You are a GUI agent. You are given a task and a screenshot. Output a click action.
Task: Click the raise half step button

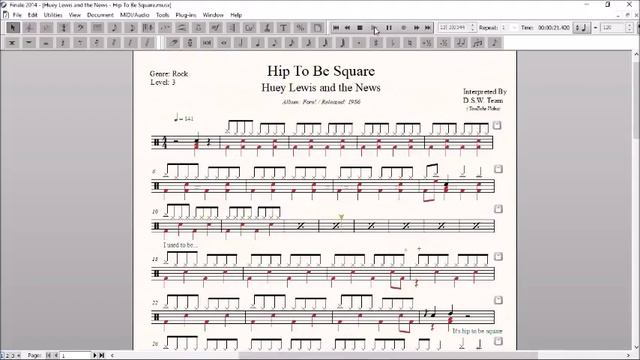(427, 42)
